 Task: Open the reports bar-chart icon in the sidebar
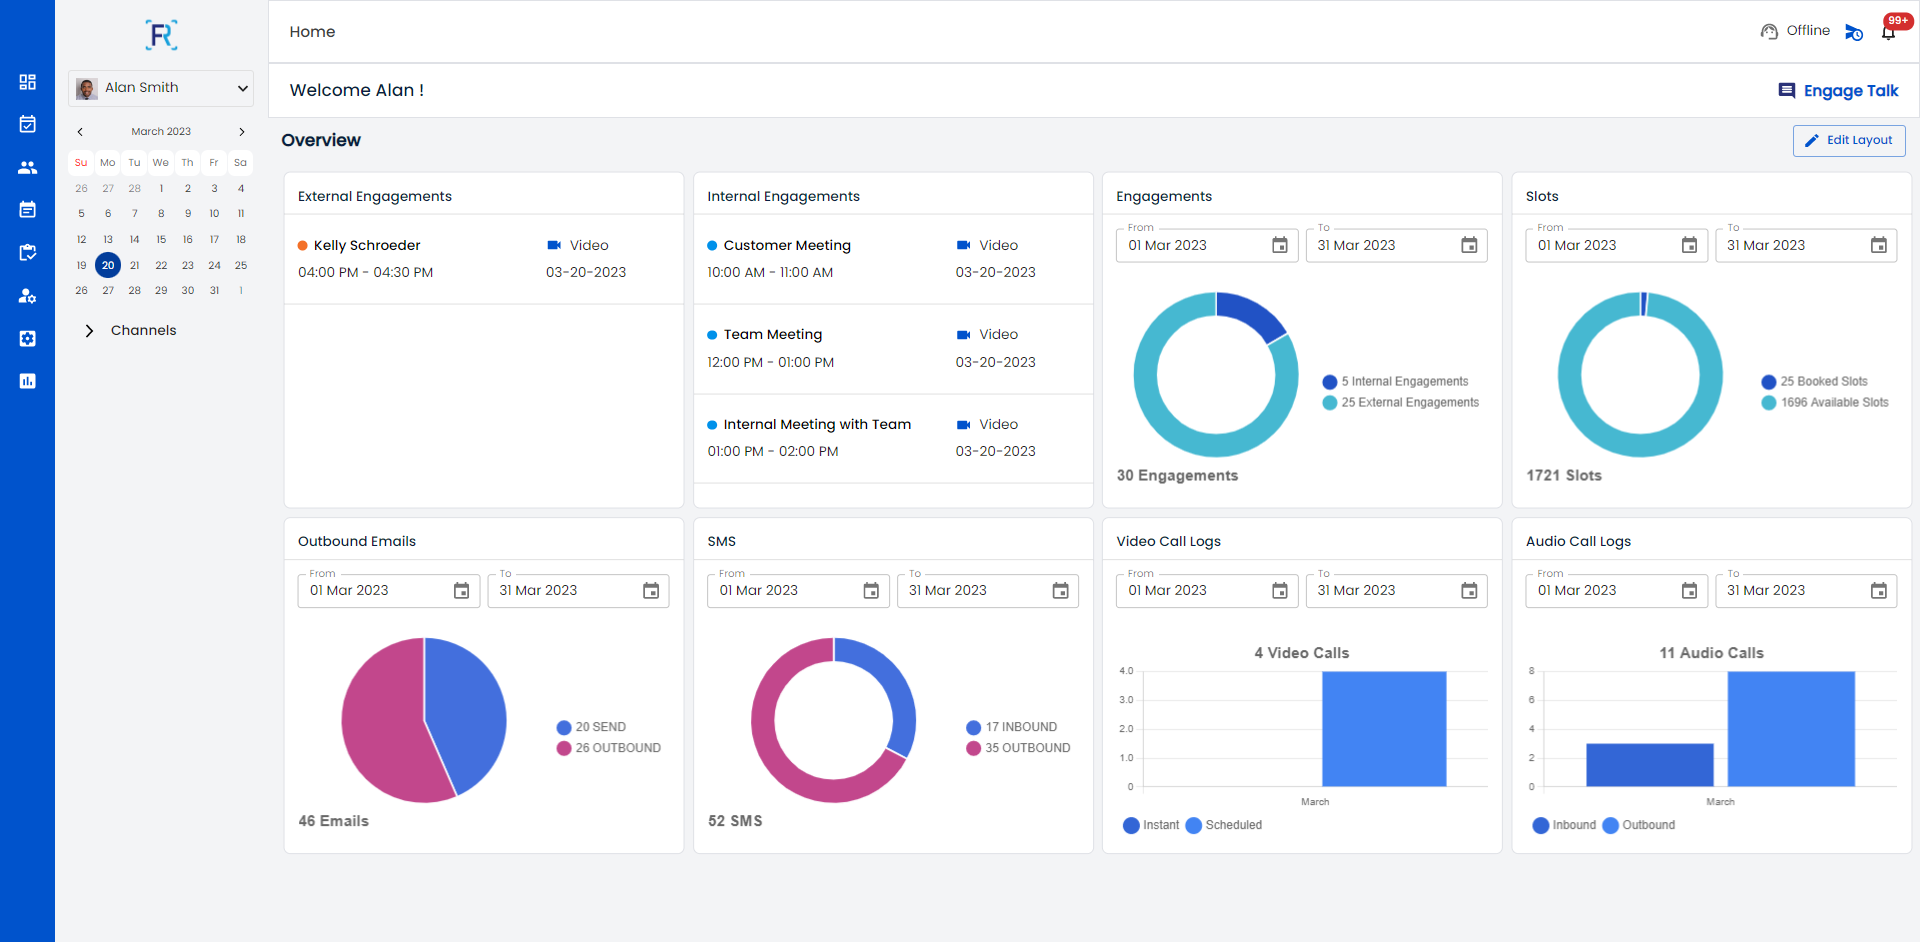28,381
